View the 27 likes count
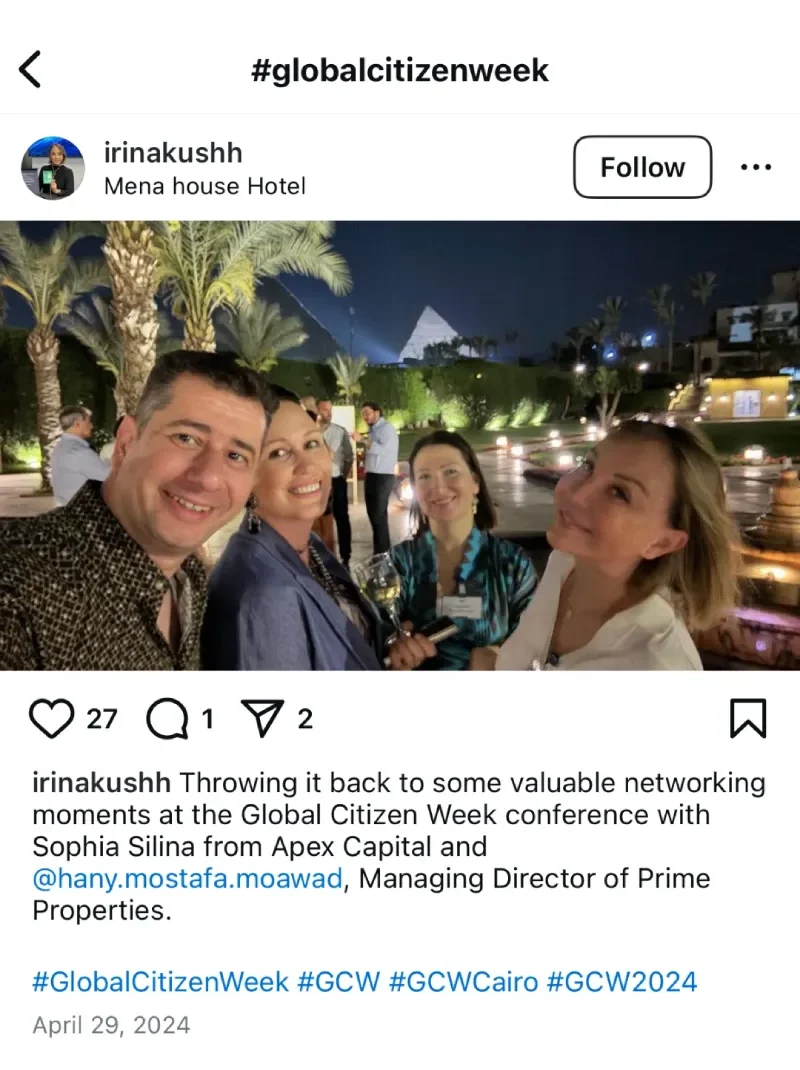This screenshot has height=1070, width=800. tap(102, 719)
